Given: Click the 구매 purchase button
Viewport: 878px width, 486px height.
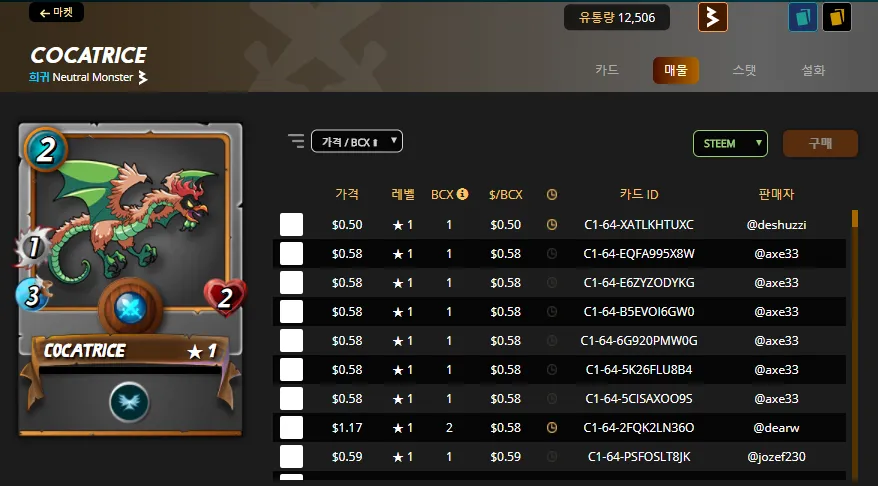Looking at the screenshot, I should tap(820, 143).
